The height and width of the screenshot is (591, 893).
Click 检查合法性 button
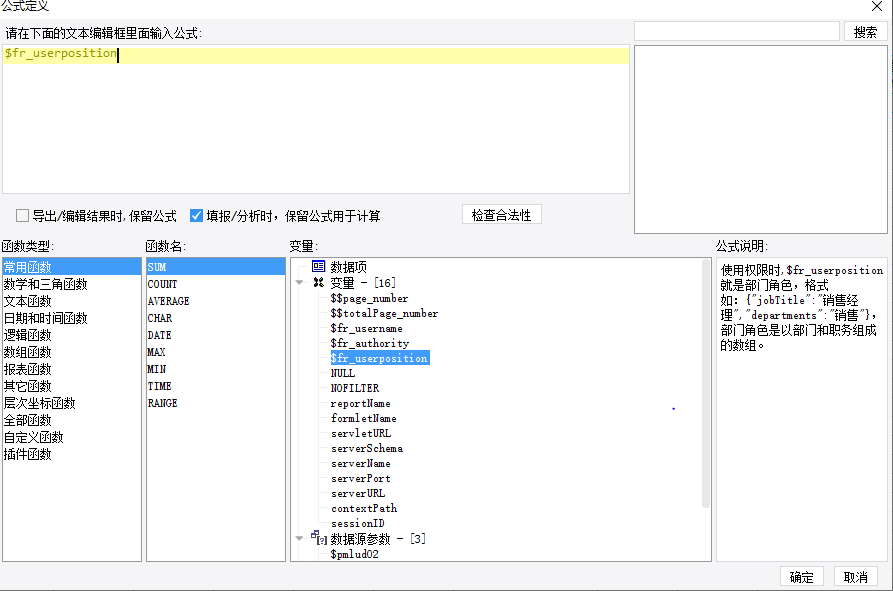coord(501,215)
